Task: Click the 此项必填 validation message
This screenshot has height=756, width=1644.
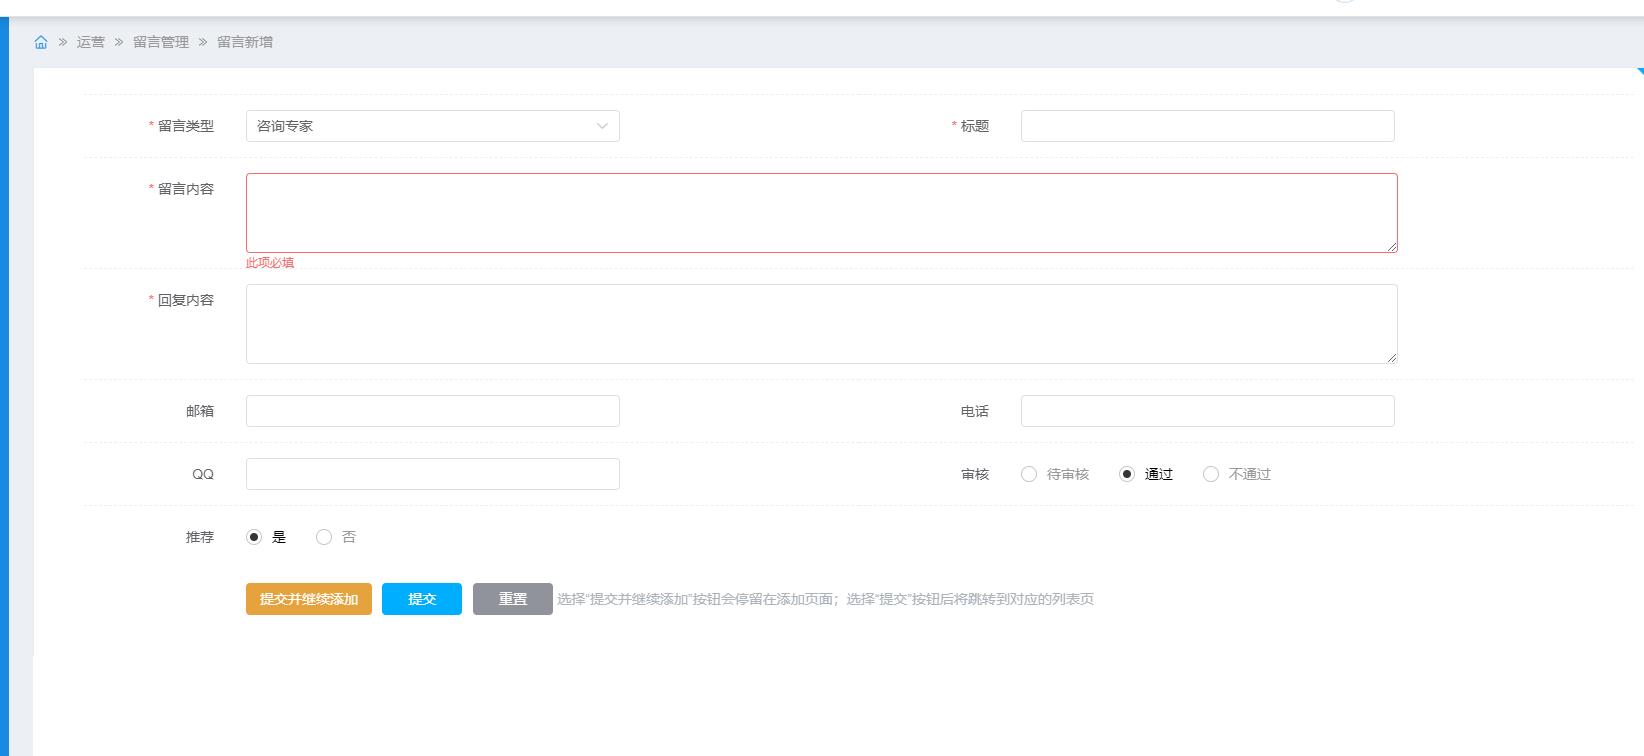Action: pyautogui.click(x=270, y=263)
